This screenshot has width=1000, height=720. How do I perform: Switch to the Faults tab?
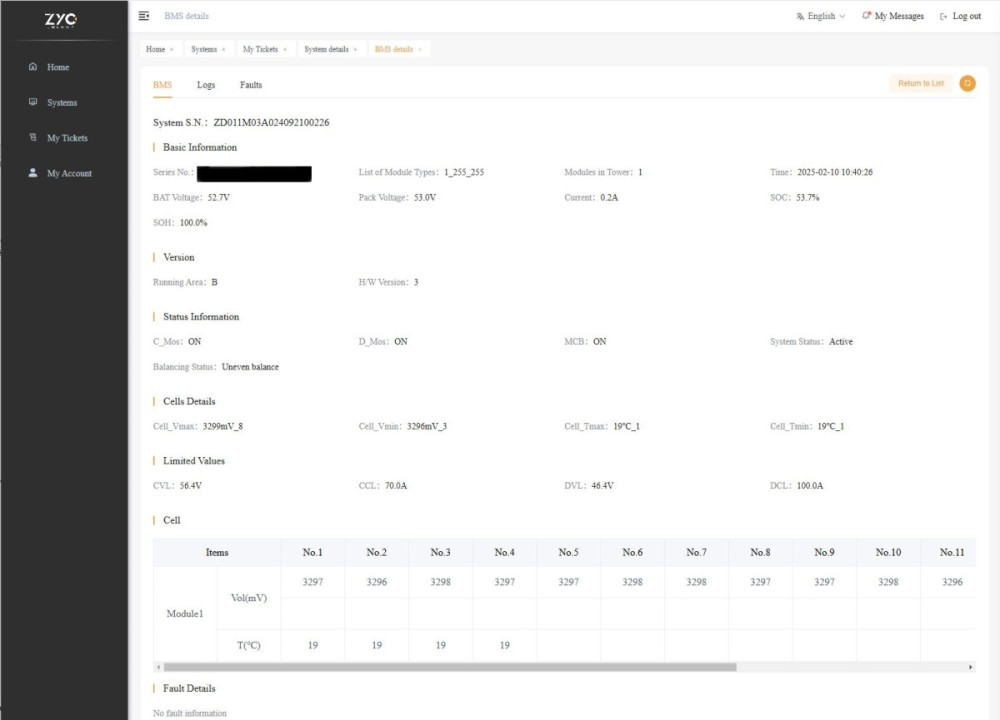click(251, 85)
